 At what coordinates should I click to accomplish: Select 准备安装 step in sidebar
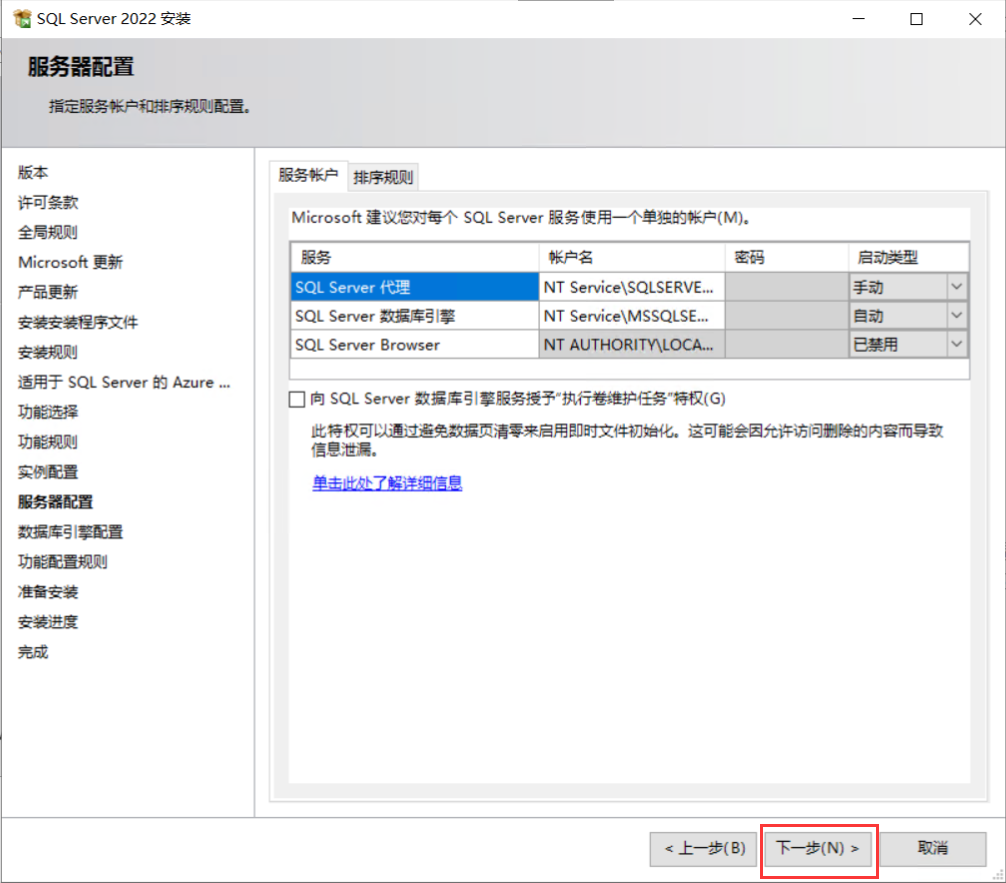pyautogui.click(x=48, y=592)
